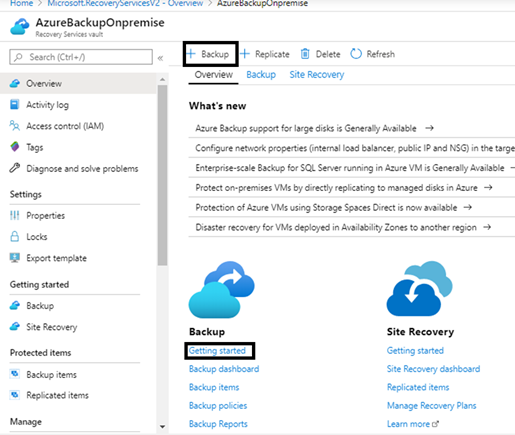Click the Tags icon in sidebar
This screenshot has width=515, height=435.
pyautogui.click(x=15, y=147)
